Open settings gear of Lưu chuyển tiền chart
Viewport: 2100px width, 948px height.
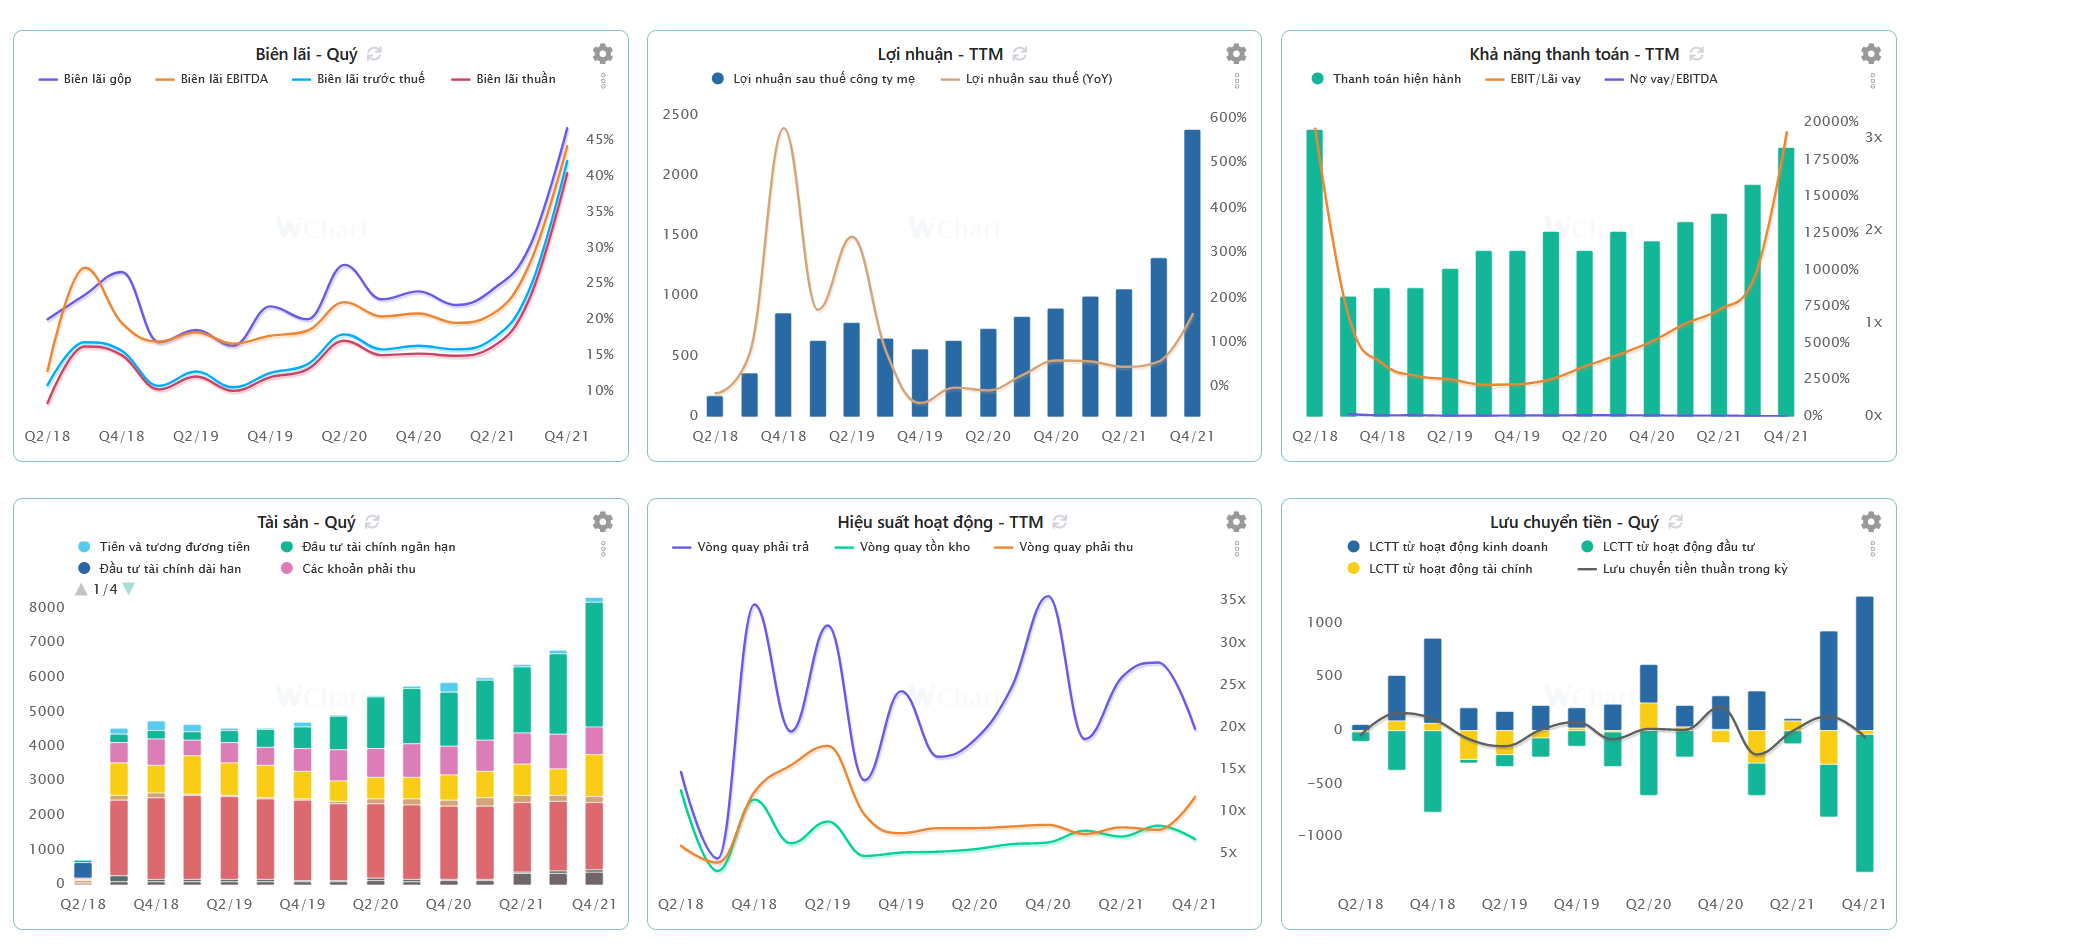[x=1871, y=522]
